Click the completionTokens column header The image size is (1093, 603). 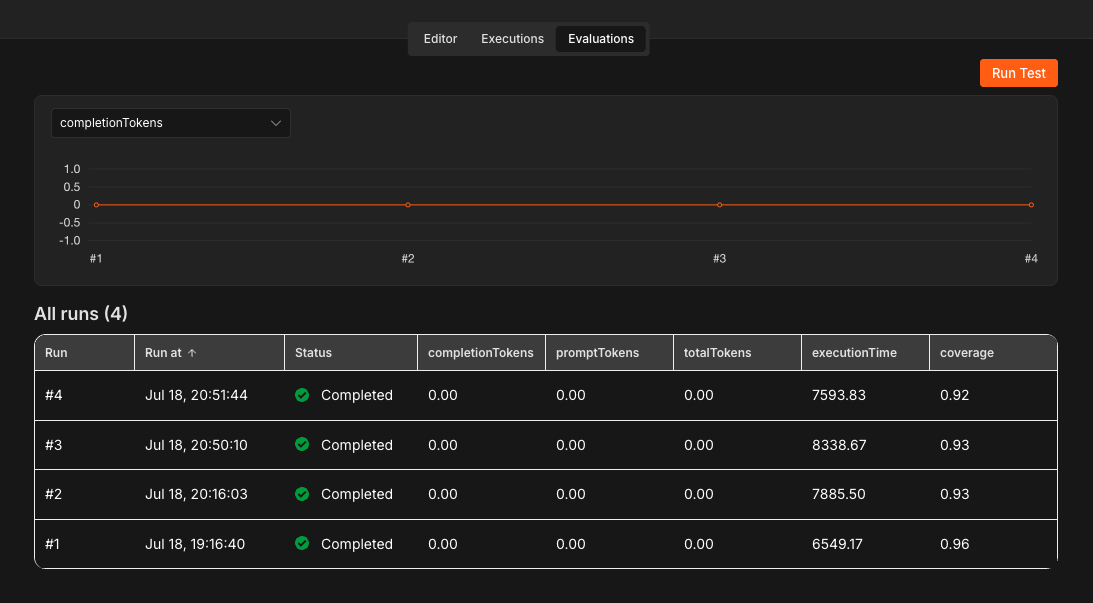pos(481,353)
